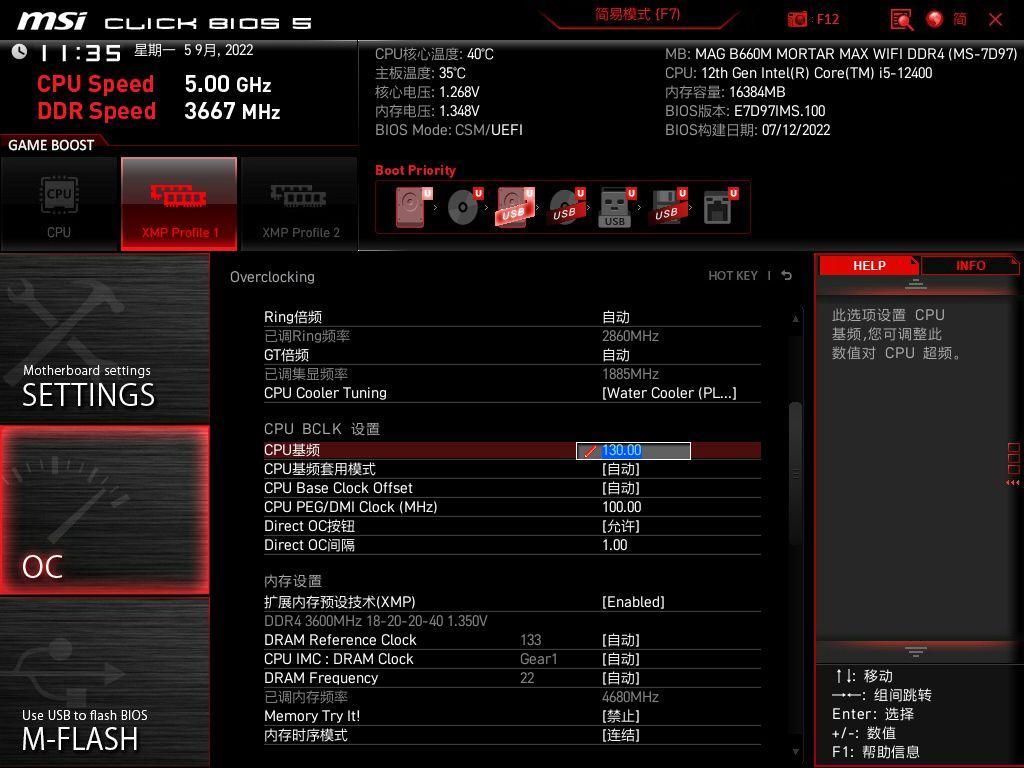Open the HELP tab panel

coord(868,265)
